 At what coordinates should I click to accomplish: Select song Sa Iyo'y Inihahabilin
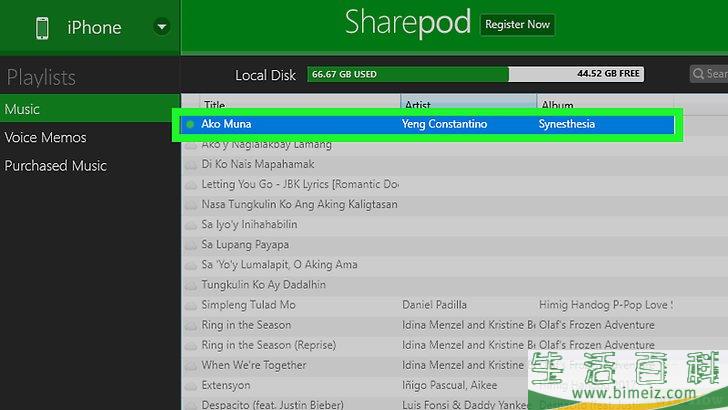click(x=249, y=224)
